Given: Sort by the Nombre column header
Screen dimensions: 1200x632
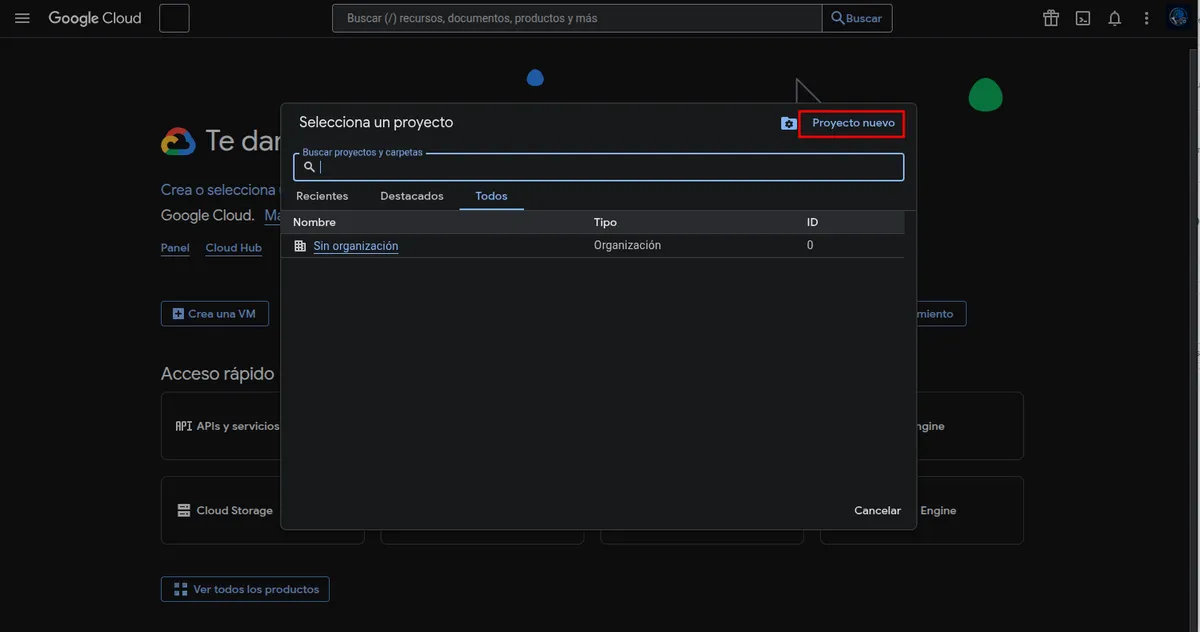Looking at the screenshot, I should tap(314, 222).
